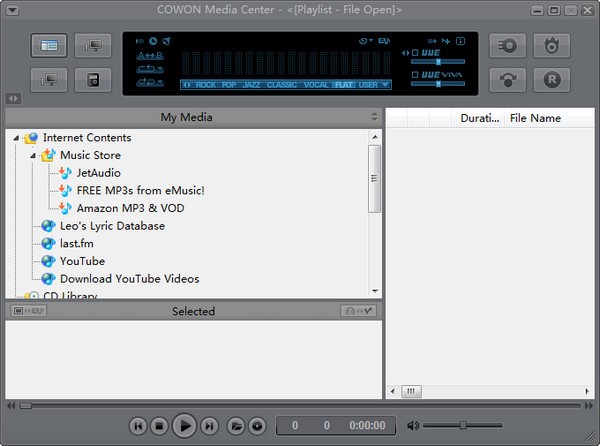Click the Selected panel left button

coord(29,311)
